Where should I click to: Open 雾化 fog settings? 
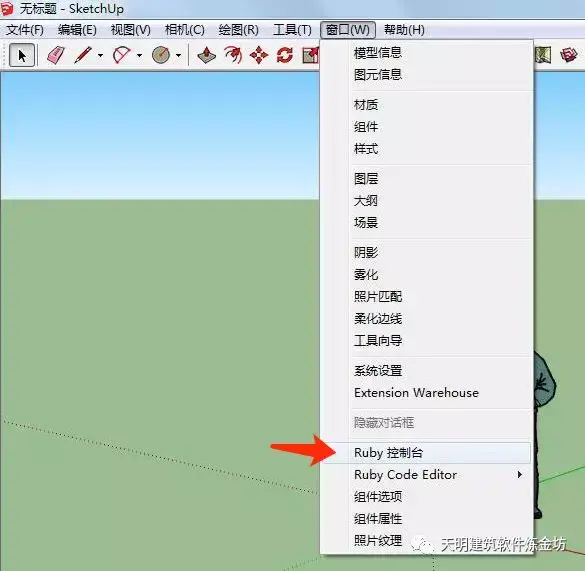pos(426,275)
